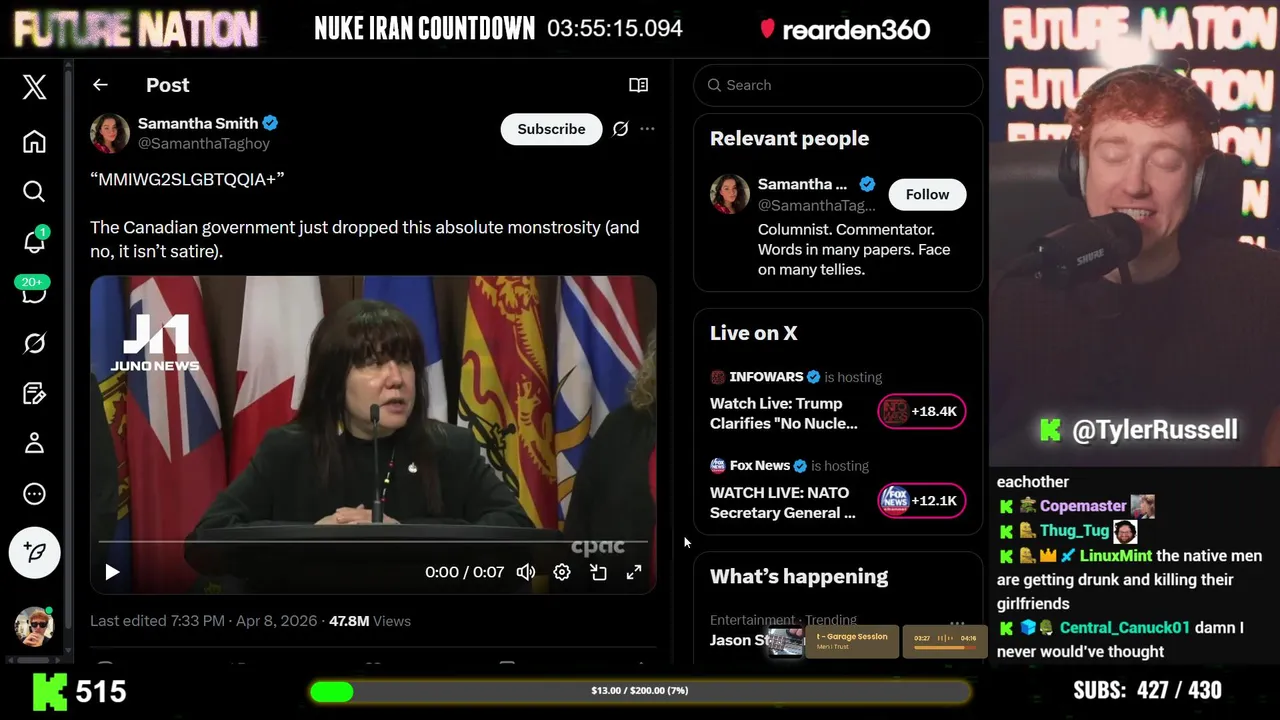
Task: Click the compose post feather button
Action: click(x=34, y=552)
